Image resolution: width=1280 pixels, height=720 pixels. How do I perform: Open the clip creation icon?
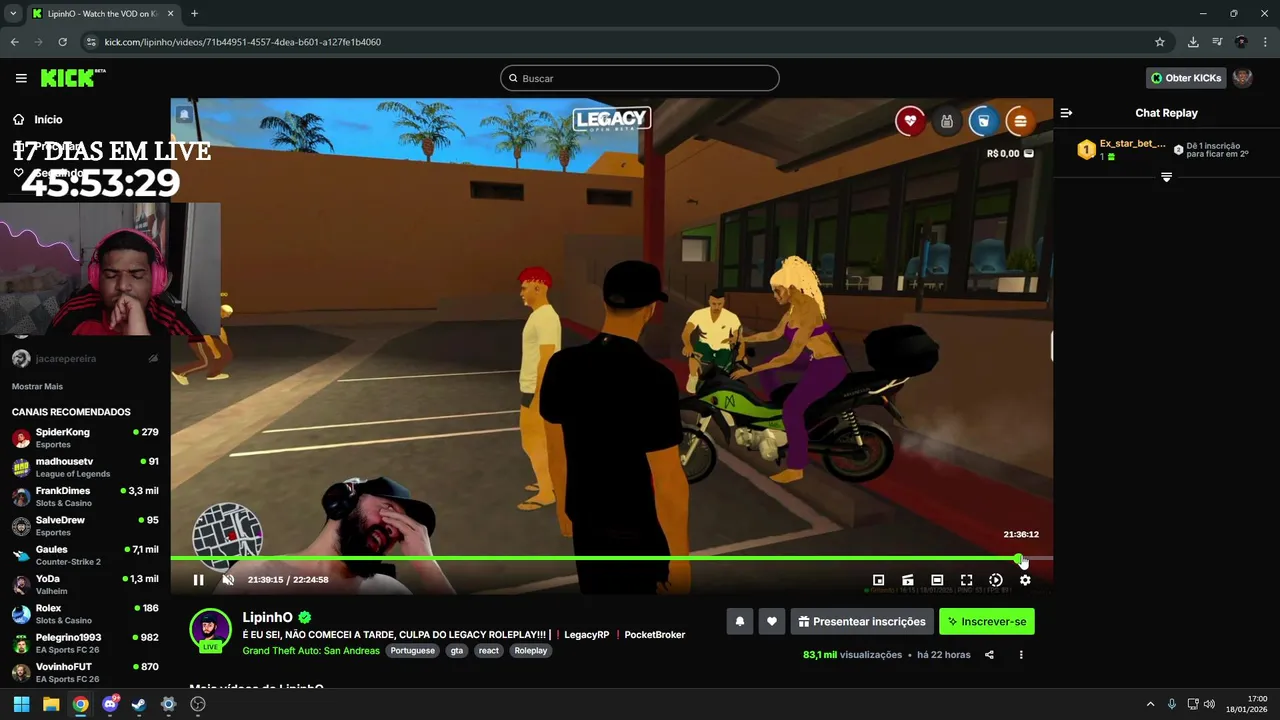[908, 580]
